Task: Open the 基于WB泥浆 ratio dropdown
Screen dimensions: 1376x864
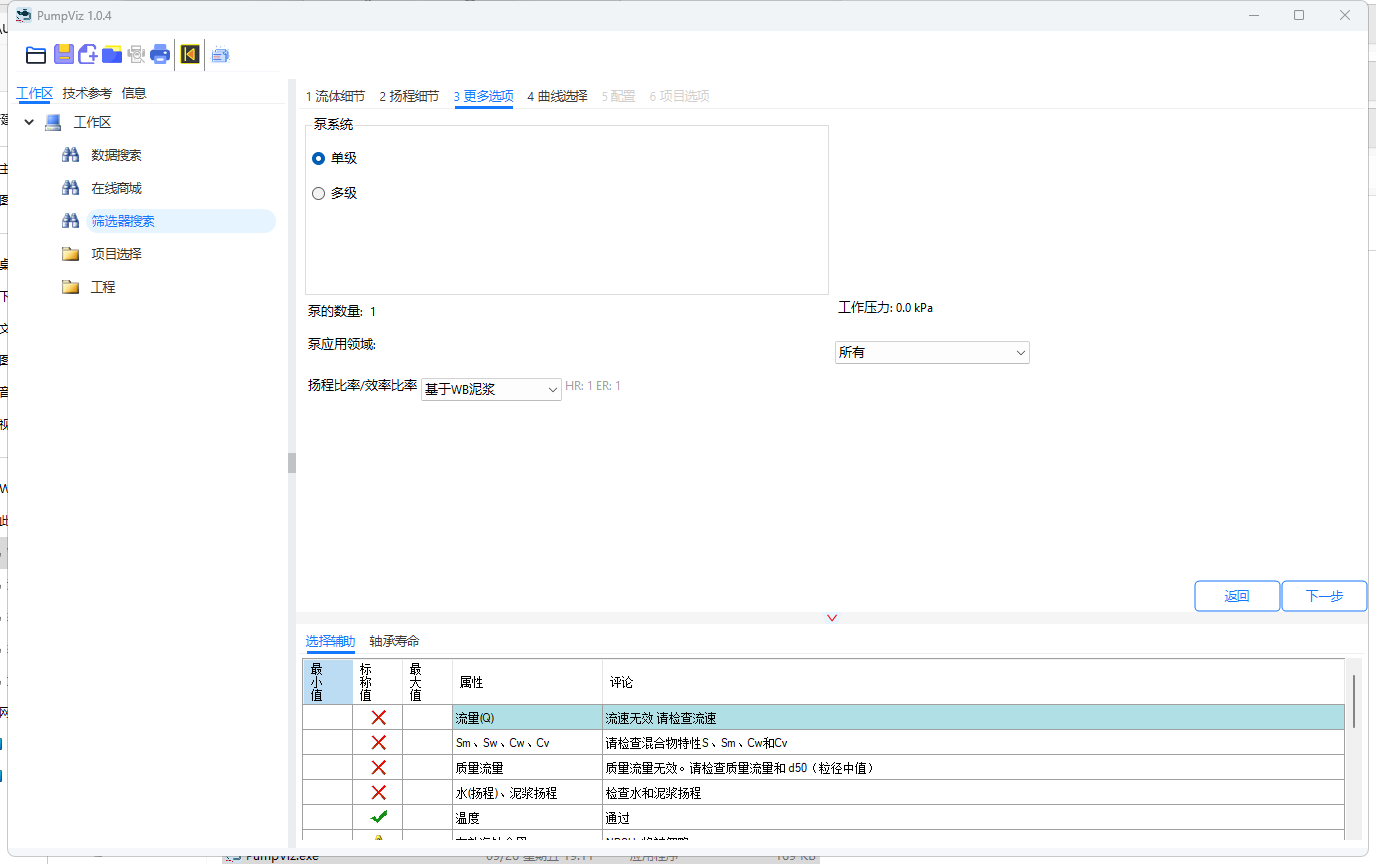Action: 490,389
